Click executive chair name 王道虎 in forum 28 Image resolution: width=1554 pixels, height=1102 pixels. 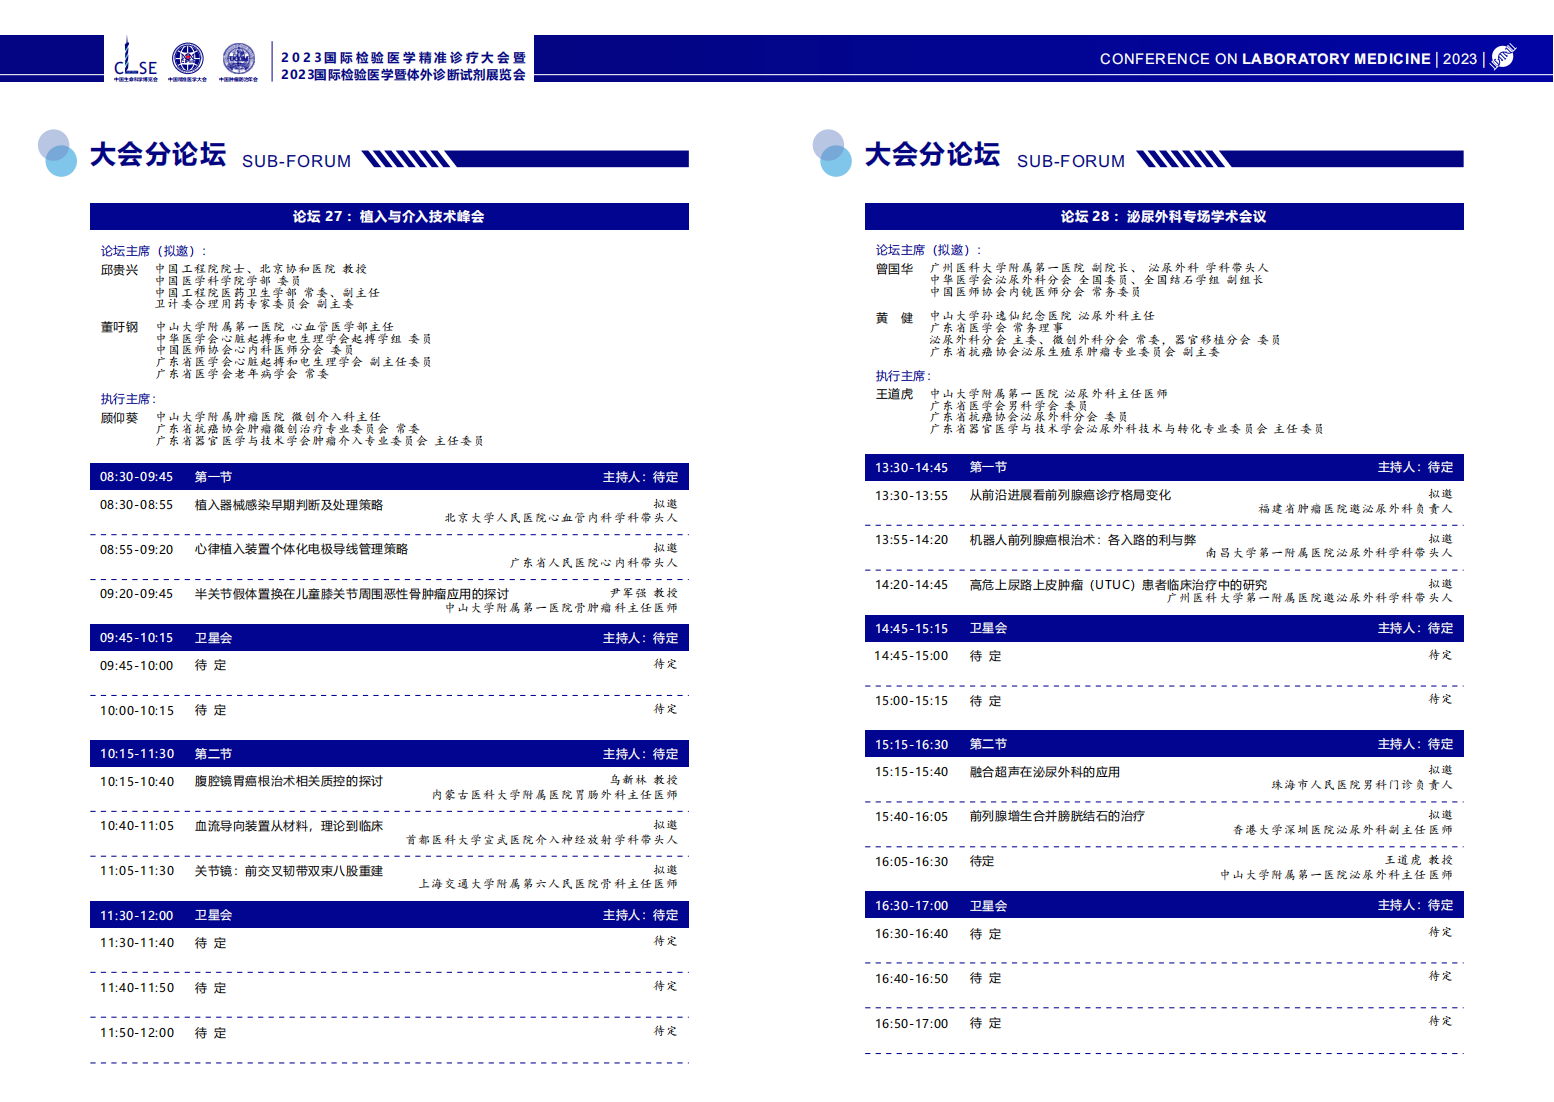click(894, 394)
